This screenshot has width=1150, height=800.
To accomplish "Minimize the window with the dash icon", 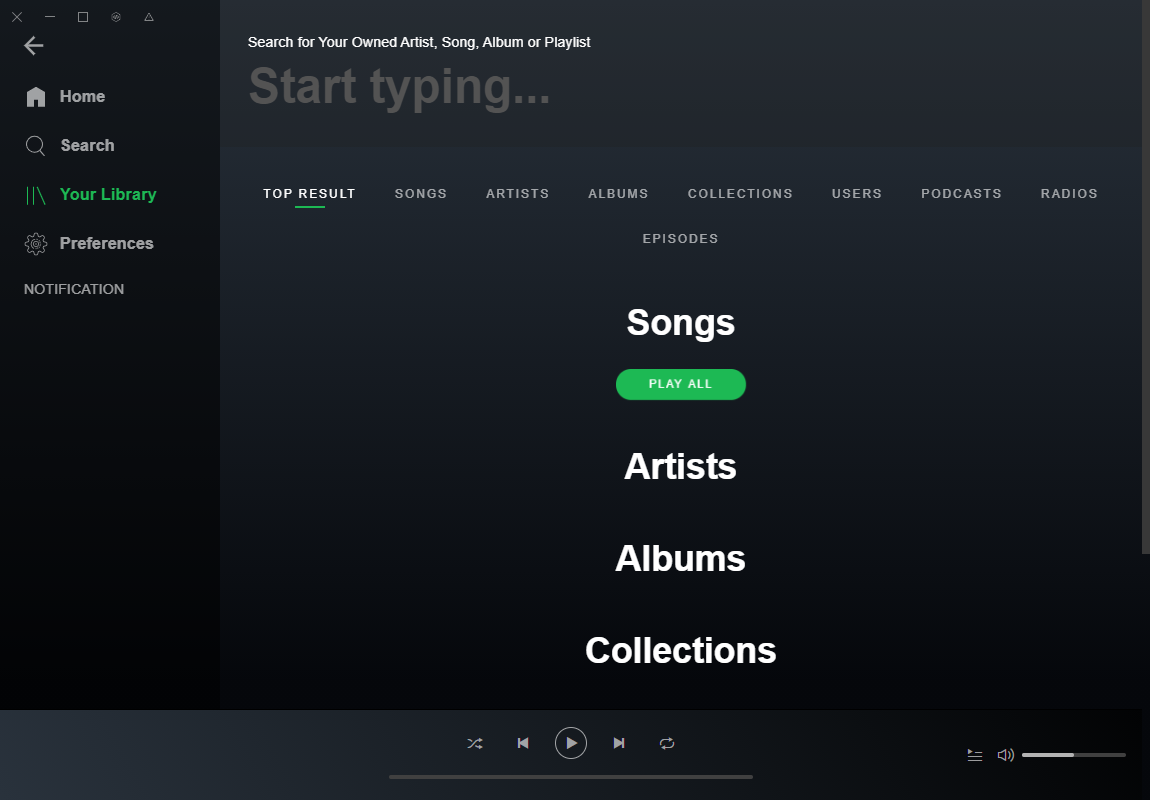I will [x=50, y=16].
